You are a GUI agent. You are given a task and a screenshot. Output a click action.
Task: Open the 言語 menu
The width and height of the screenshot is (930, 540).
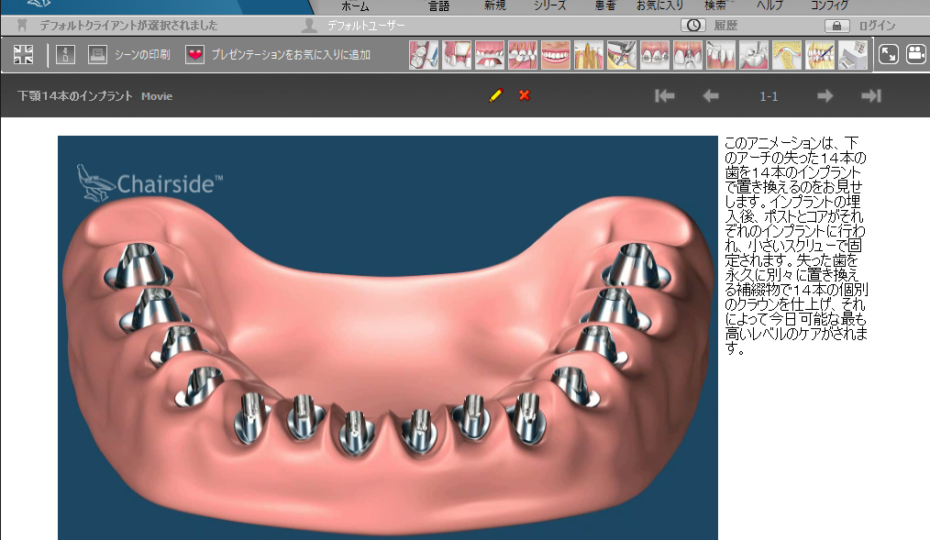[x=439, y=6]
